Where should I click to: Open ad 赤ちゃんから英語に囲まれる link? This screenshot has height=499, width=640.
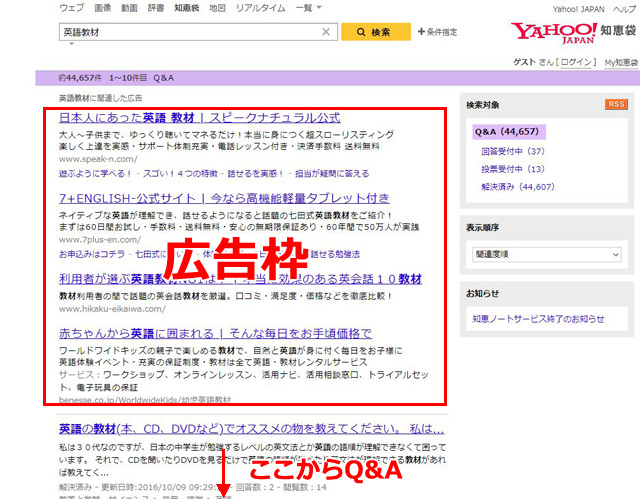pos(216,333)
